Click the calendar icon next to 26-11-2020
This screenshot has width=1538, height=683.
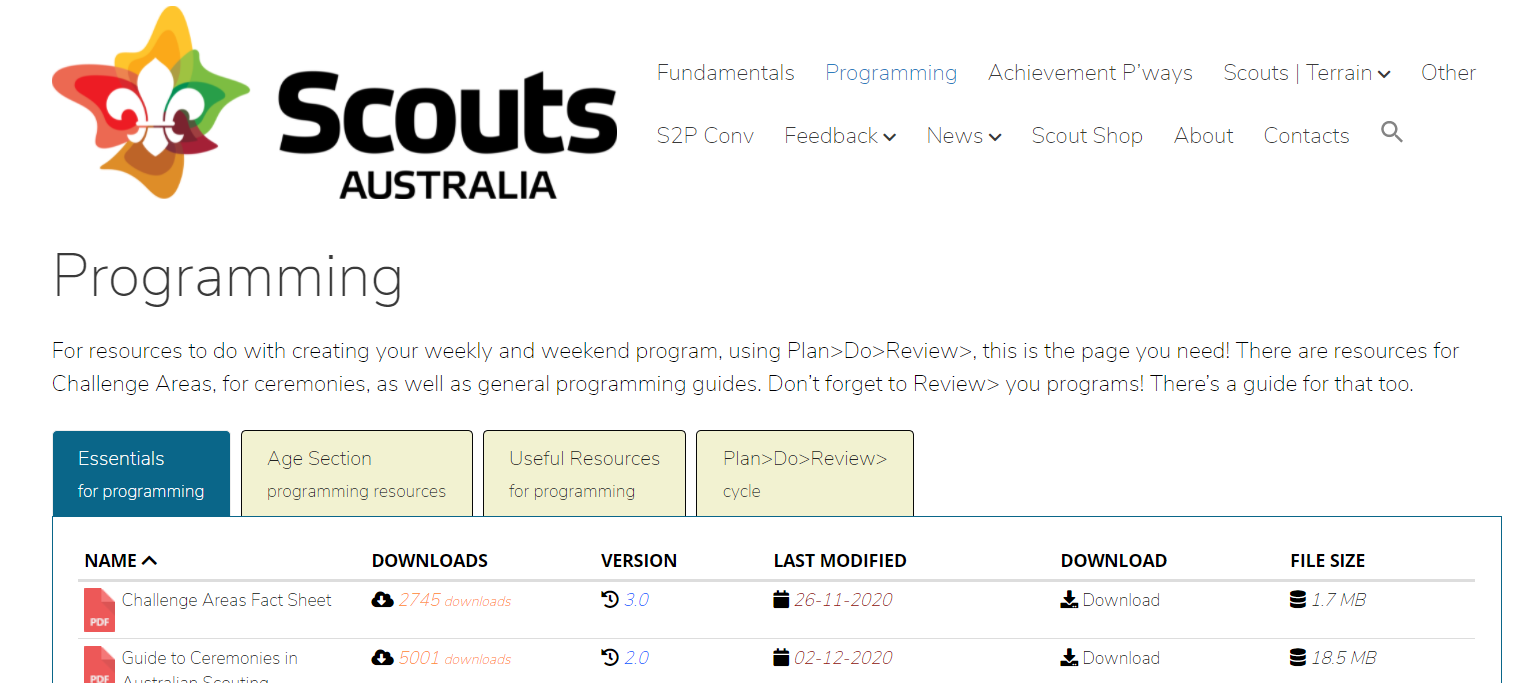(780, 599)
